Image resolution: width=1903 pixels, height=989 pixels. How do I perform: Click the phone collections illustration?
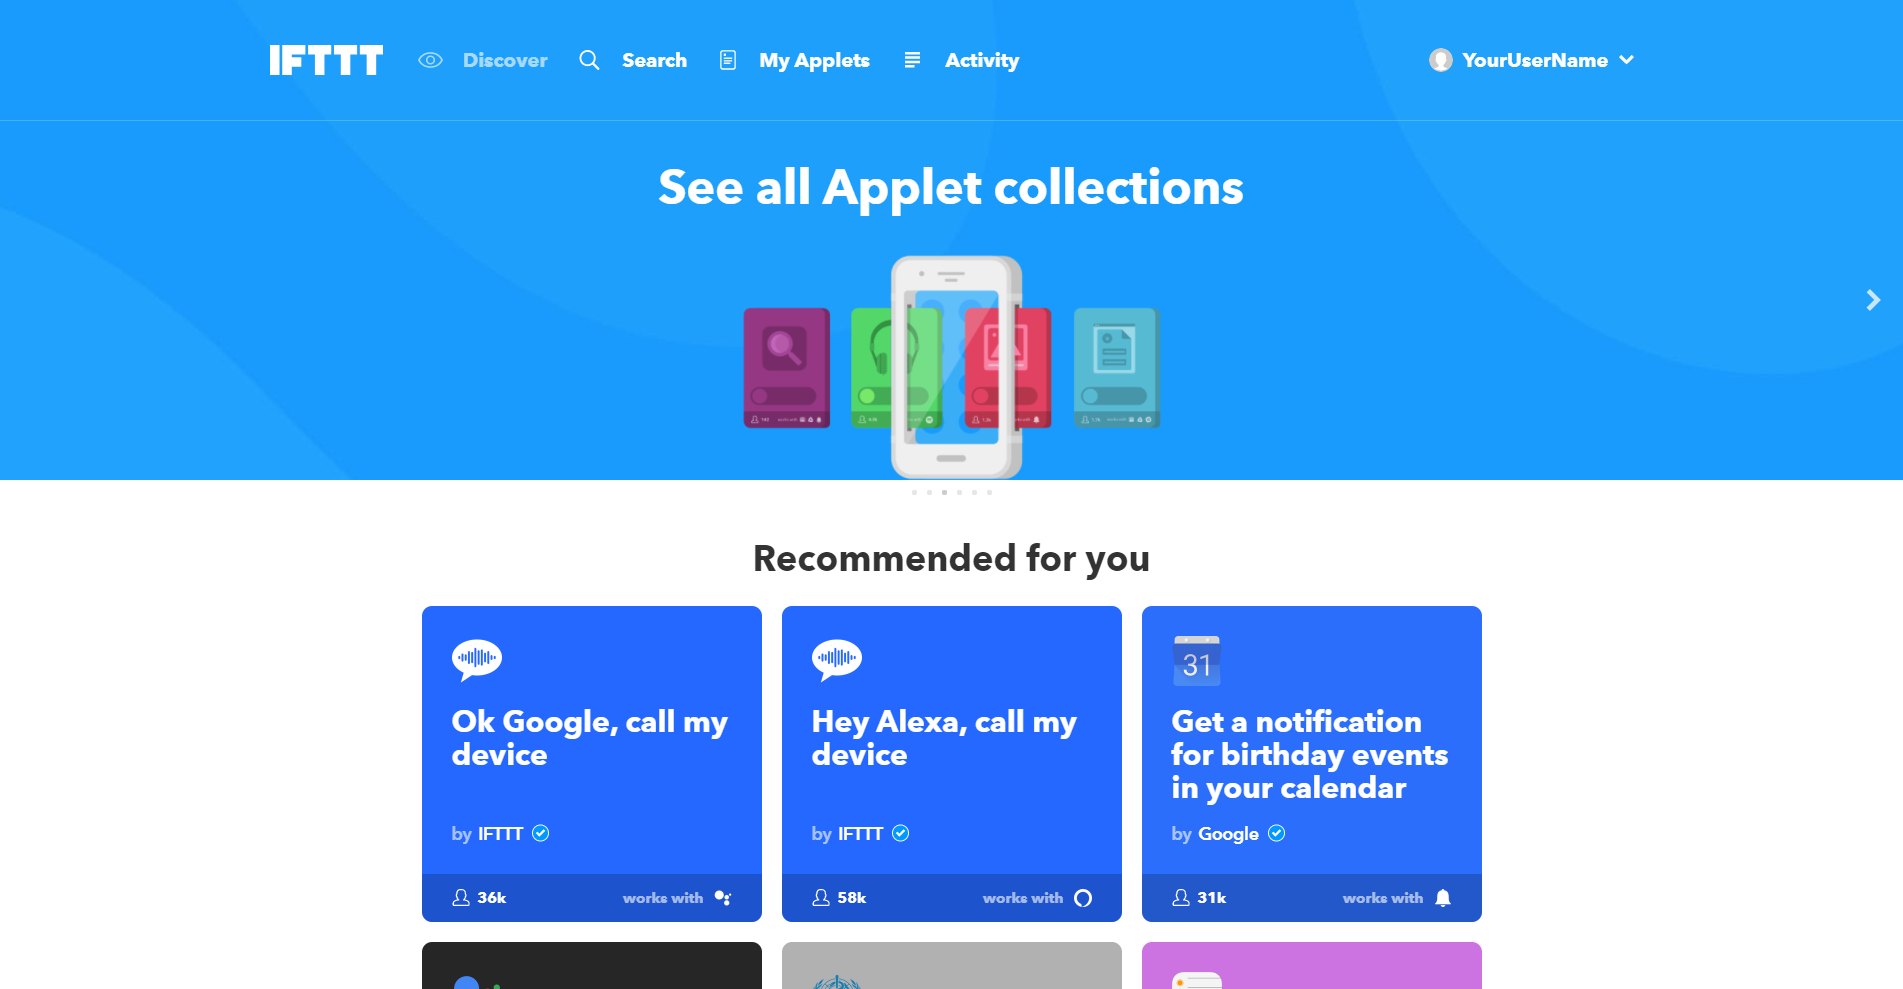tap(952, 367)
